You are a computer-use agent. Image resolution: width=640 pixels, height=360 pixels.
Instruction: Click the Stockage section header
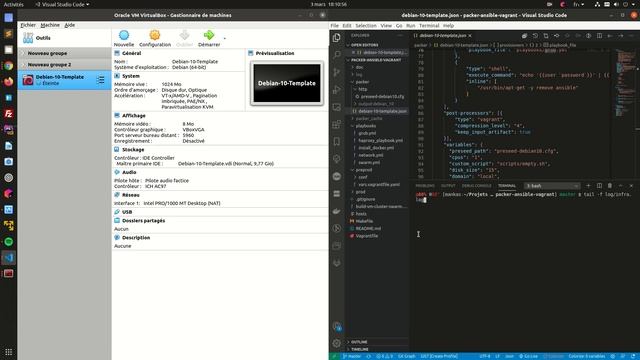[x=133, y=149]
